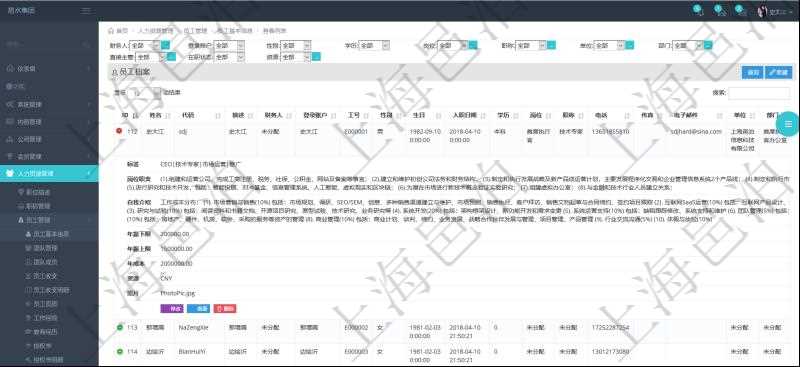Click the 人力资源管理 breadcrumb link
This screenshot has width=800, height=367.
[x=155, y=31]
